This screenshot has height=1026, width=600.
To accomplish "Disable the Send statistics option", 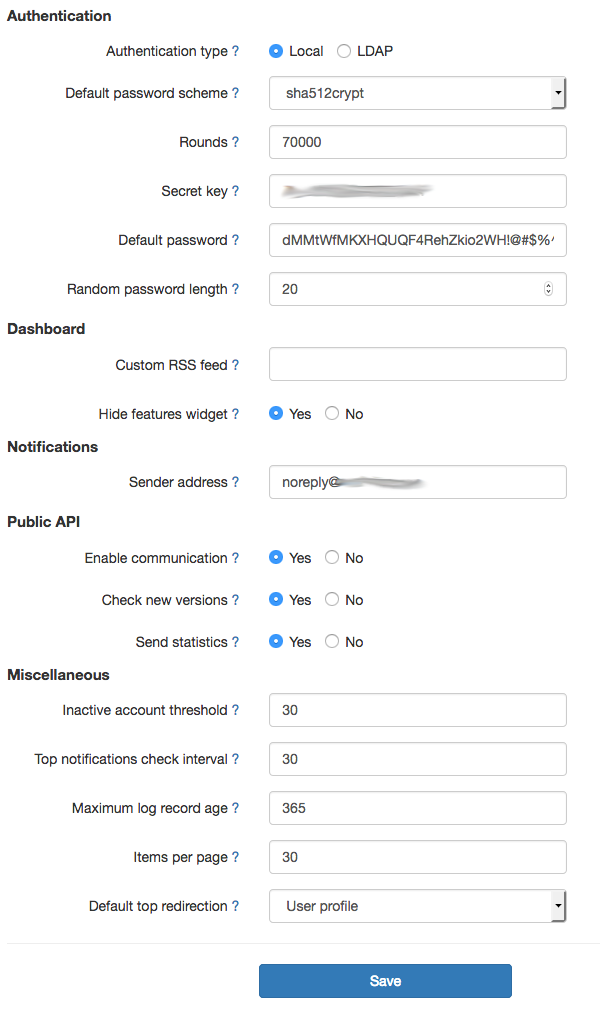I will (x=331, y=642).
